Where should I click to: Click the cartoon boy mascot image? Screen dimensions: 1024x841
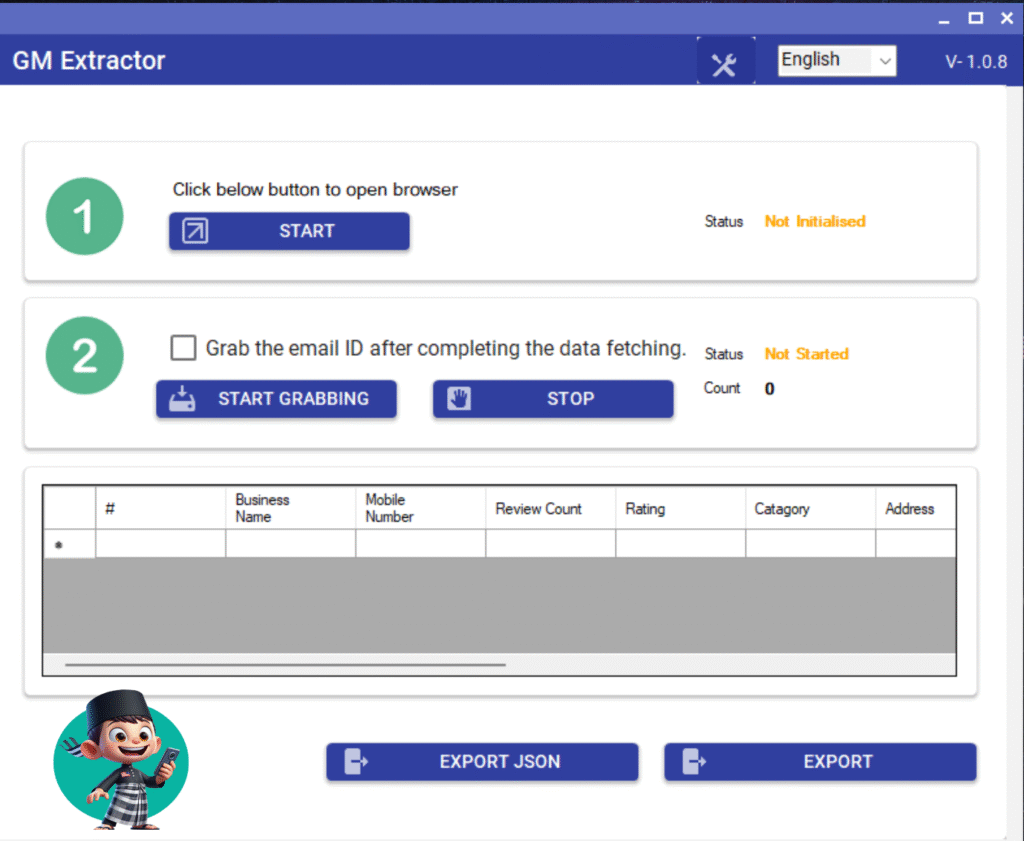120,760
